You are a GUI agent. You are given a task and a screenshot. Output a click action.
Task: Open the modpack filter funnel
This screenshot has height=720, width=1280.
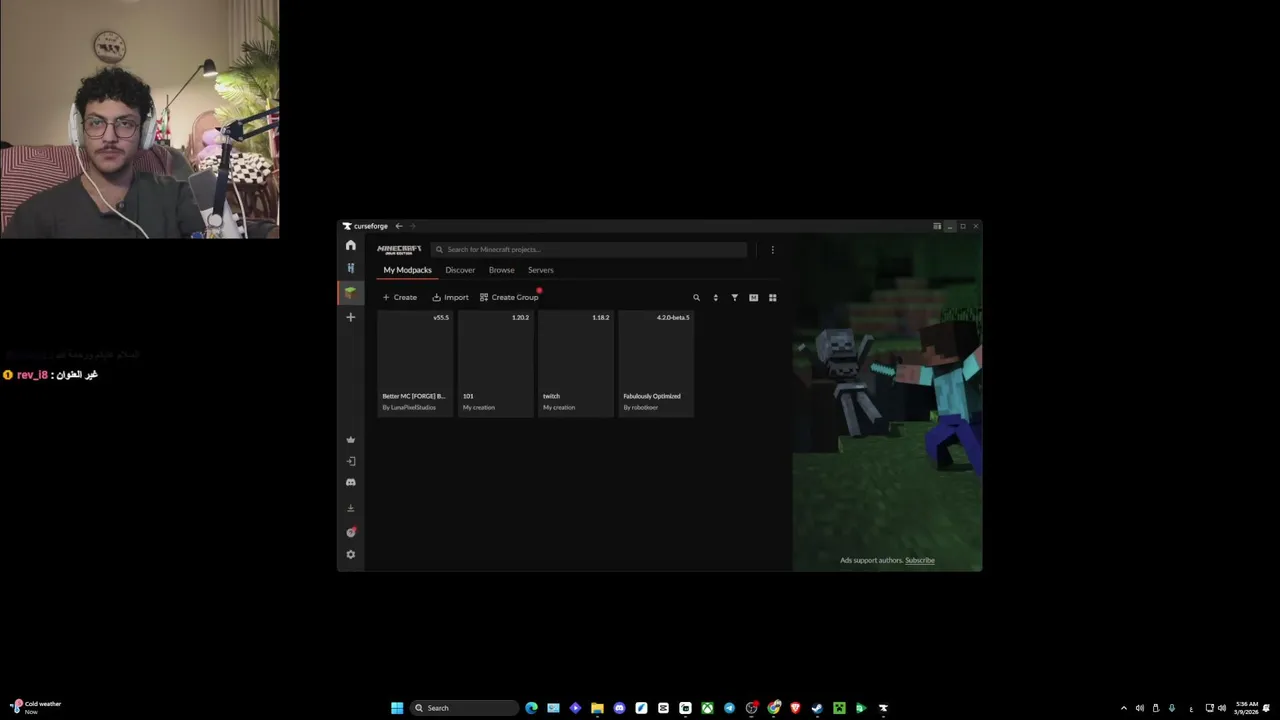click(x=734, y=297)
